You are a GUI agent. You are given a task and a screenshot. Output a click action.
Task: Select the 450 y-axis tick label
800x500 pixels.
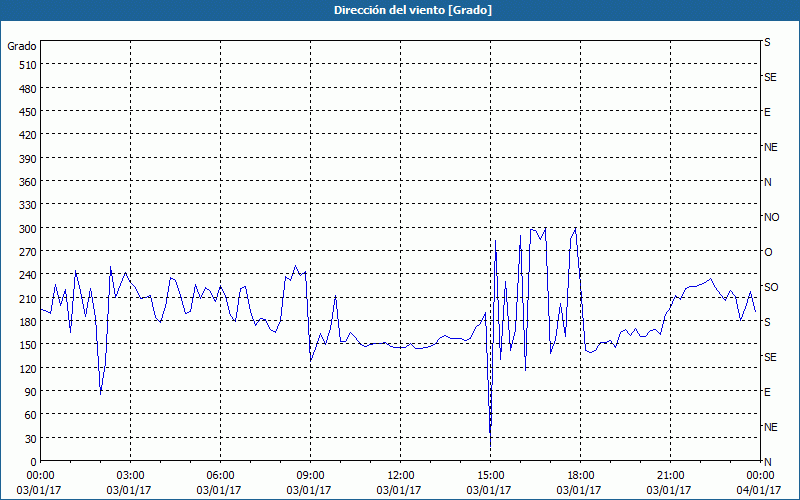[x=28, y=112]
